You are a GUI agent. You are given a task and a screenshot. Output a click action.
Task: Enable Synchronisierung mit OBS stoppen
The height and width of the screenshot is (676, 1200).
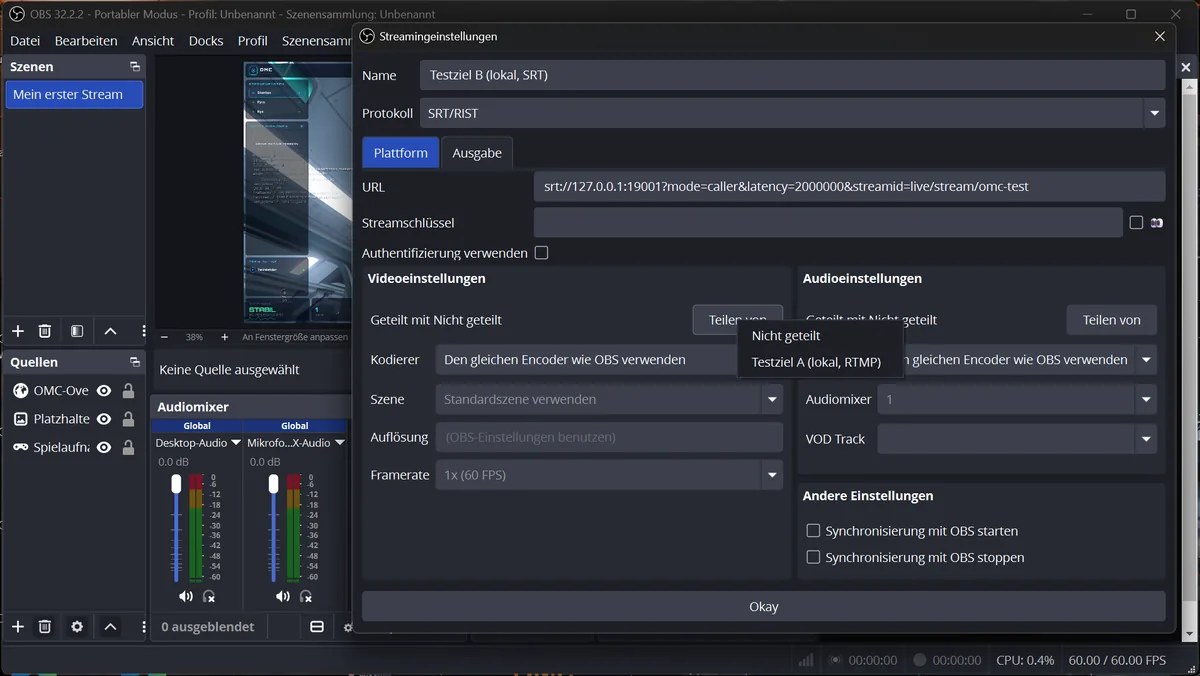pos(813,557)
